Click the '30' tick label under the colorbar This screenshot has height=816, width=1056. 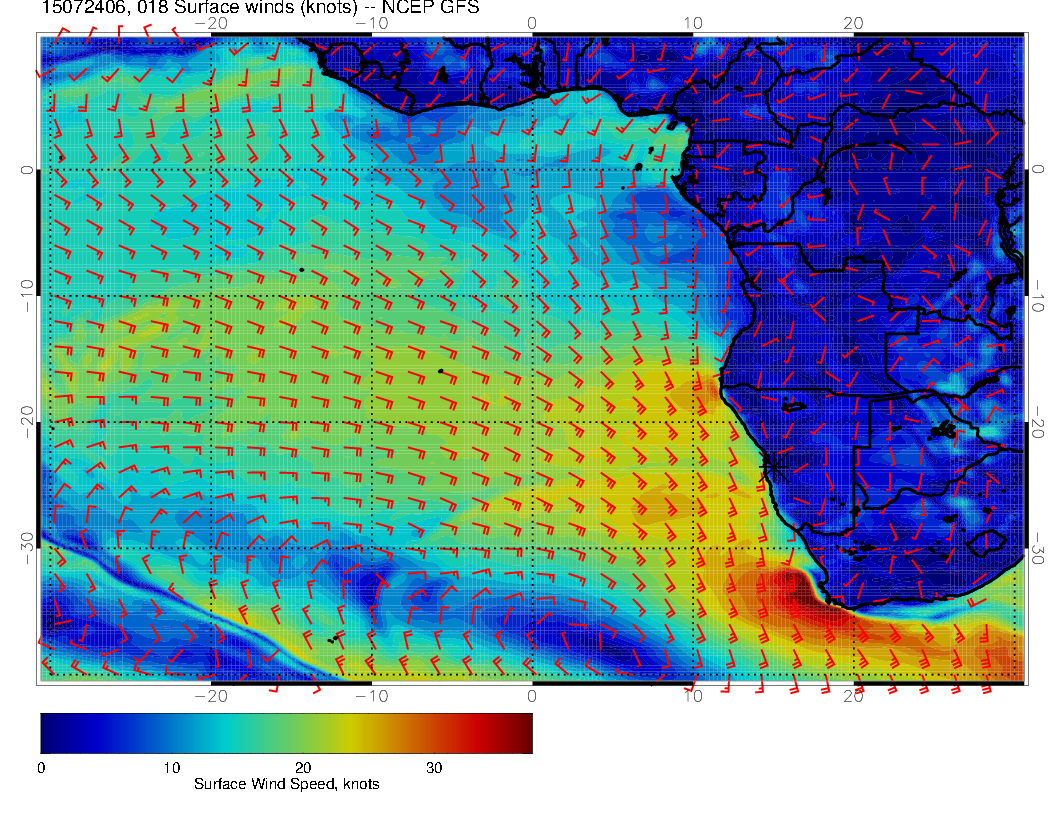tap(434, 768)
